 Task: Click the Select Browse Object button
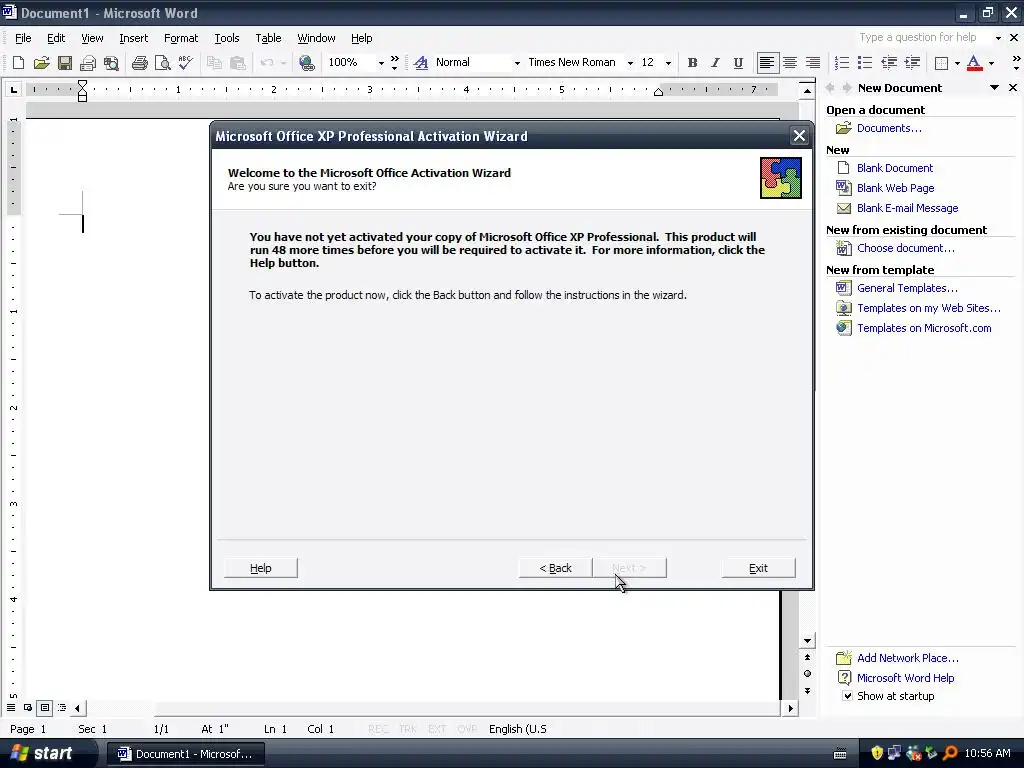pyautogui.click(x=807, y=673)
